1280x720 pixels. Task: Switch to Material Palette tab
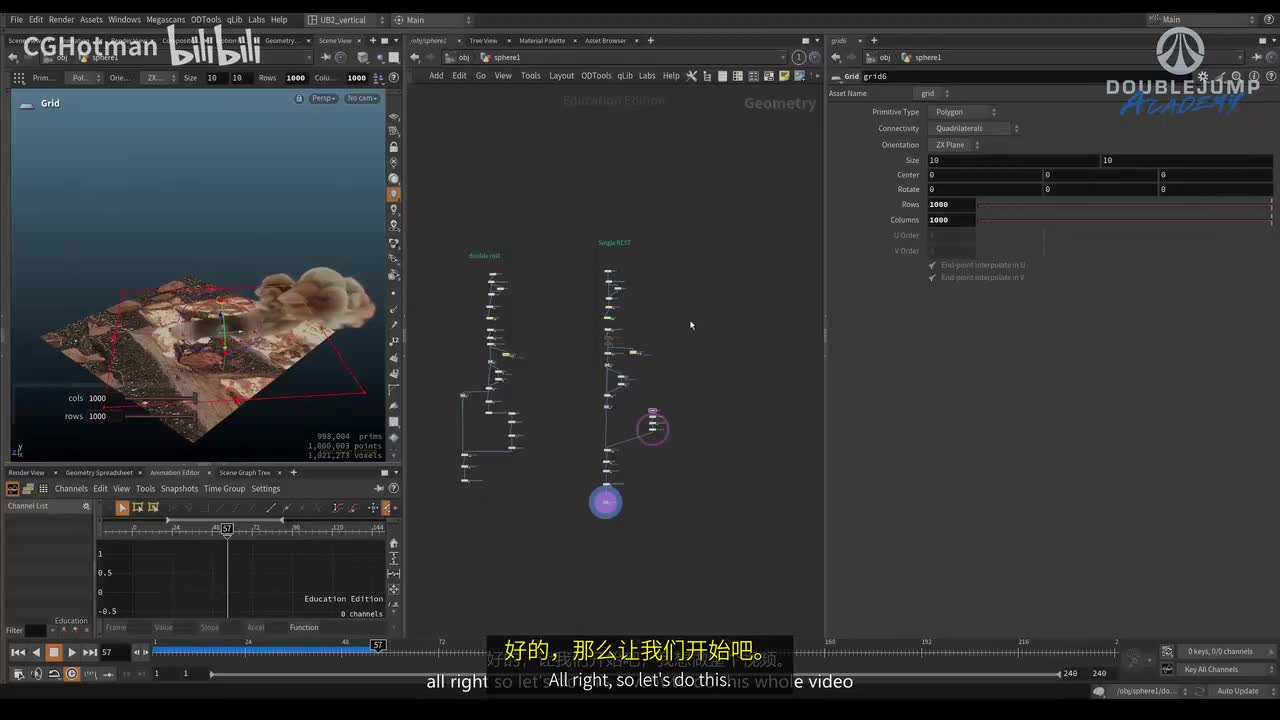542,41
